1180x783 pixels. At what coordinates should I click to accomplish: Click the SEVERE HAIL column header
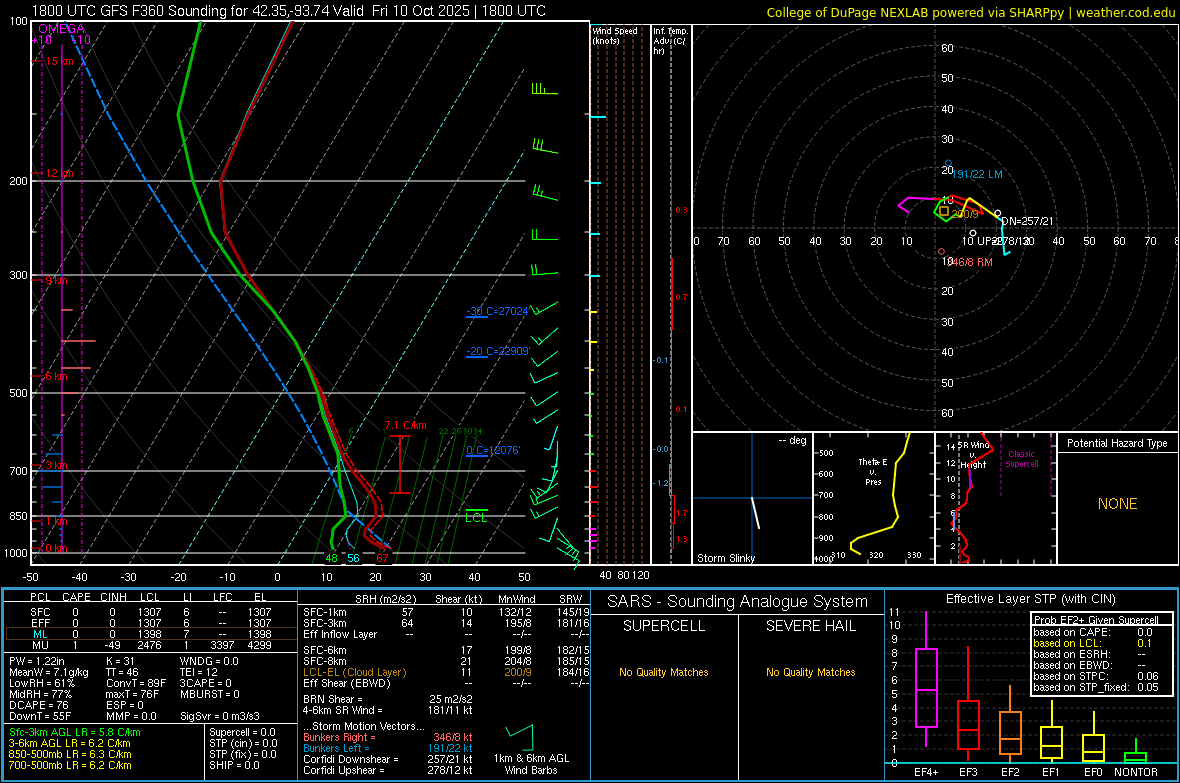coord(810,626)
